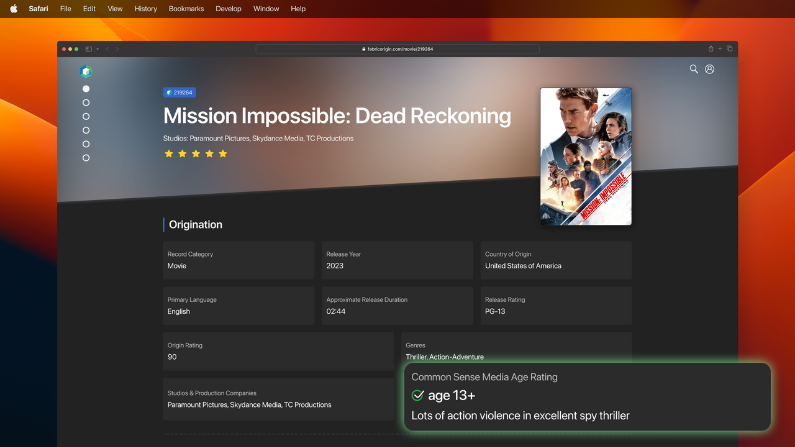Click the Record Category value Movie
This screenshot has width=795, height=447.
coord(177,266)
